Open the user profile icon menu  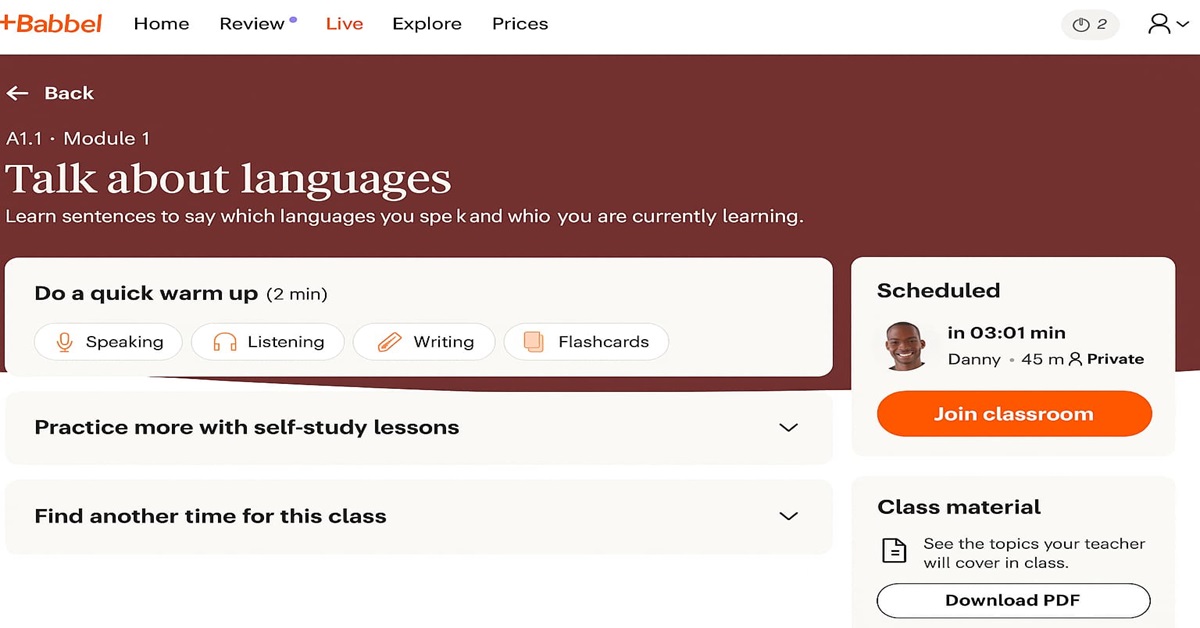(x=1167, y=24)
